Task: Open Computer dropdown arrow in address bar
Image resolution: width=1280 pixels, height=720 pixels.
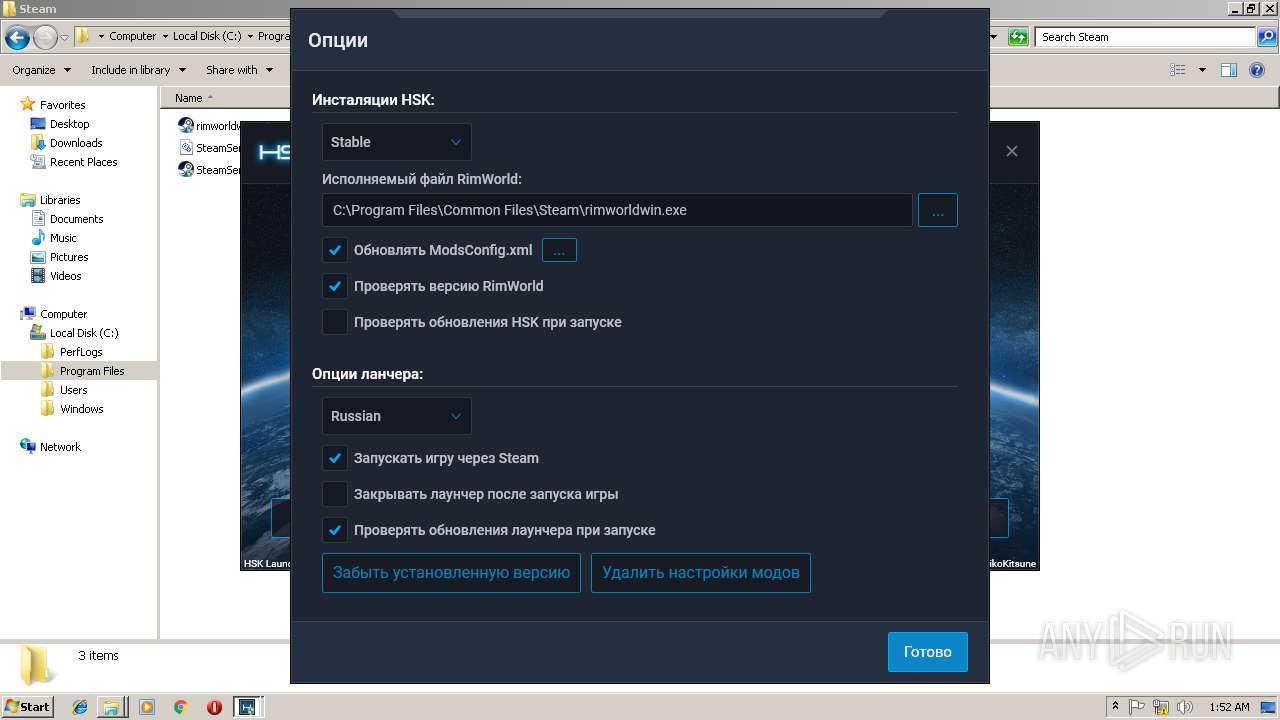Action: click(x=165, y=37)
